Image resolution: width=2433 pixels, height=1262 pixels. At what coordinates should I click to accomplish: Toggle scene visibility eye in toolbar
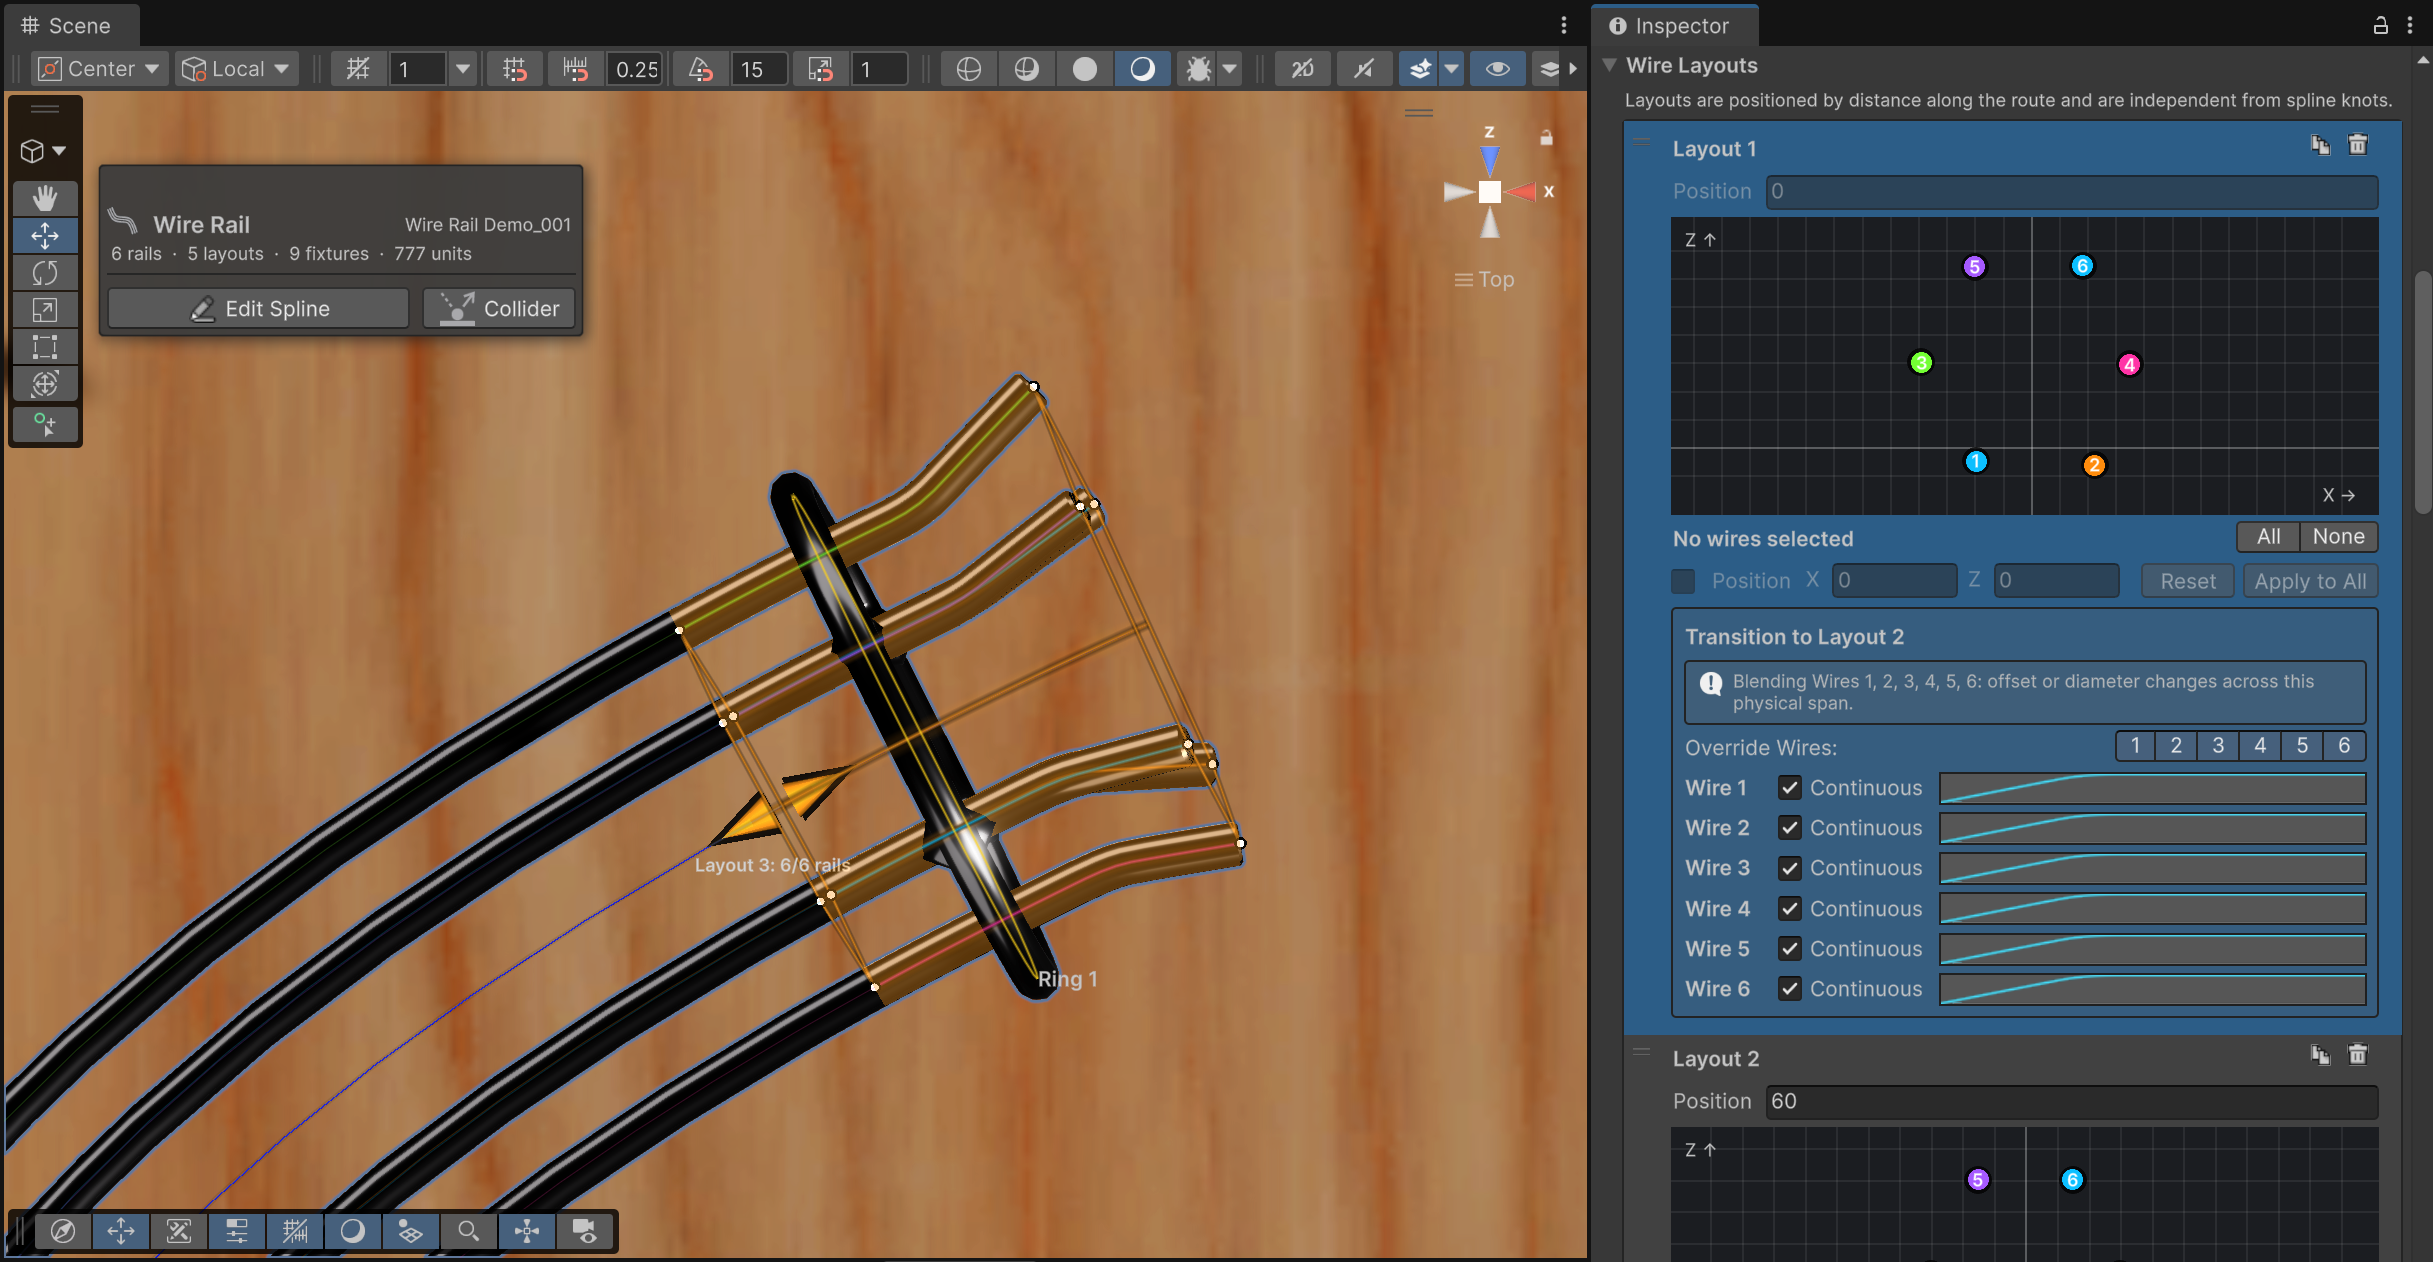(x=1497, y=69)
